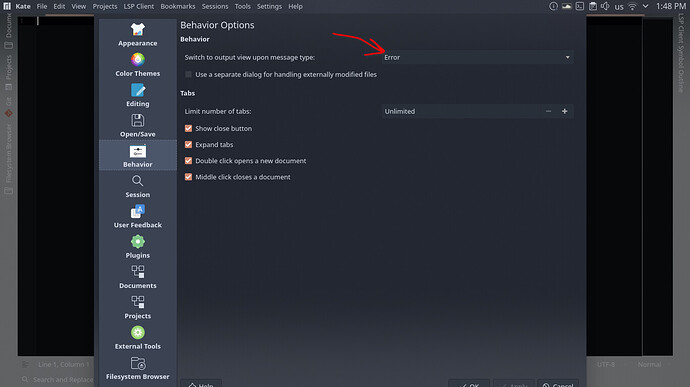Viewport: 690px width, 387px height.
Task: Toggle Middle click closes a document
Action: tap(188, 177)
